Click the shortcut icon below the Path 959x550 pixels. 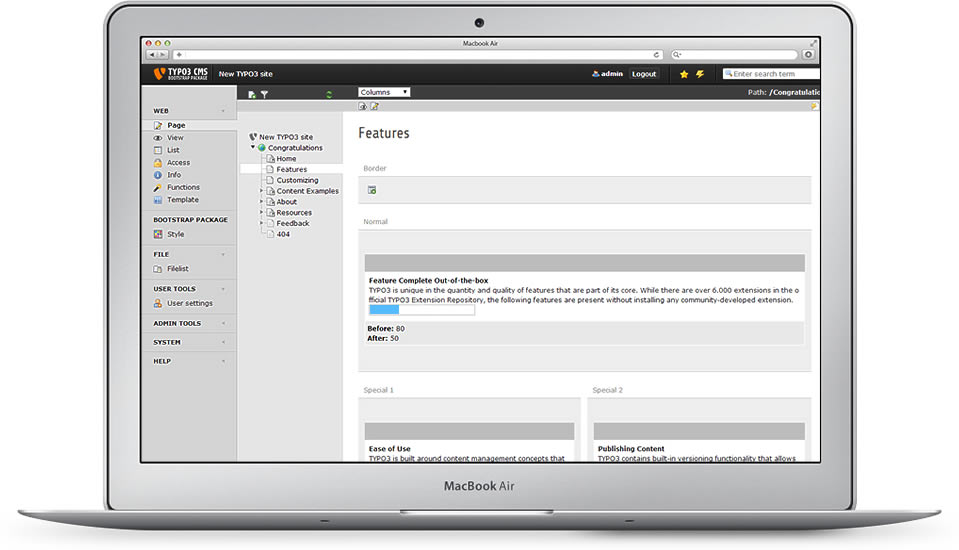814,106
